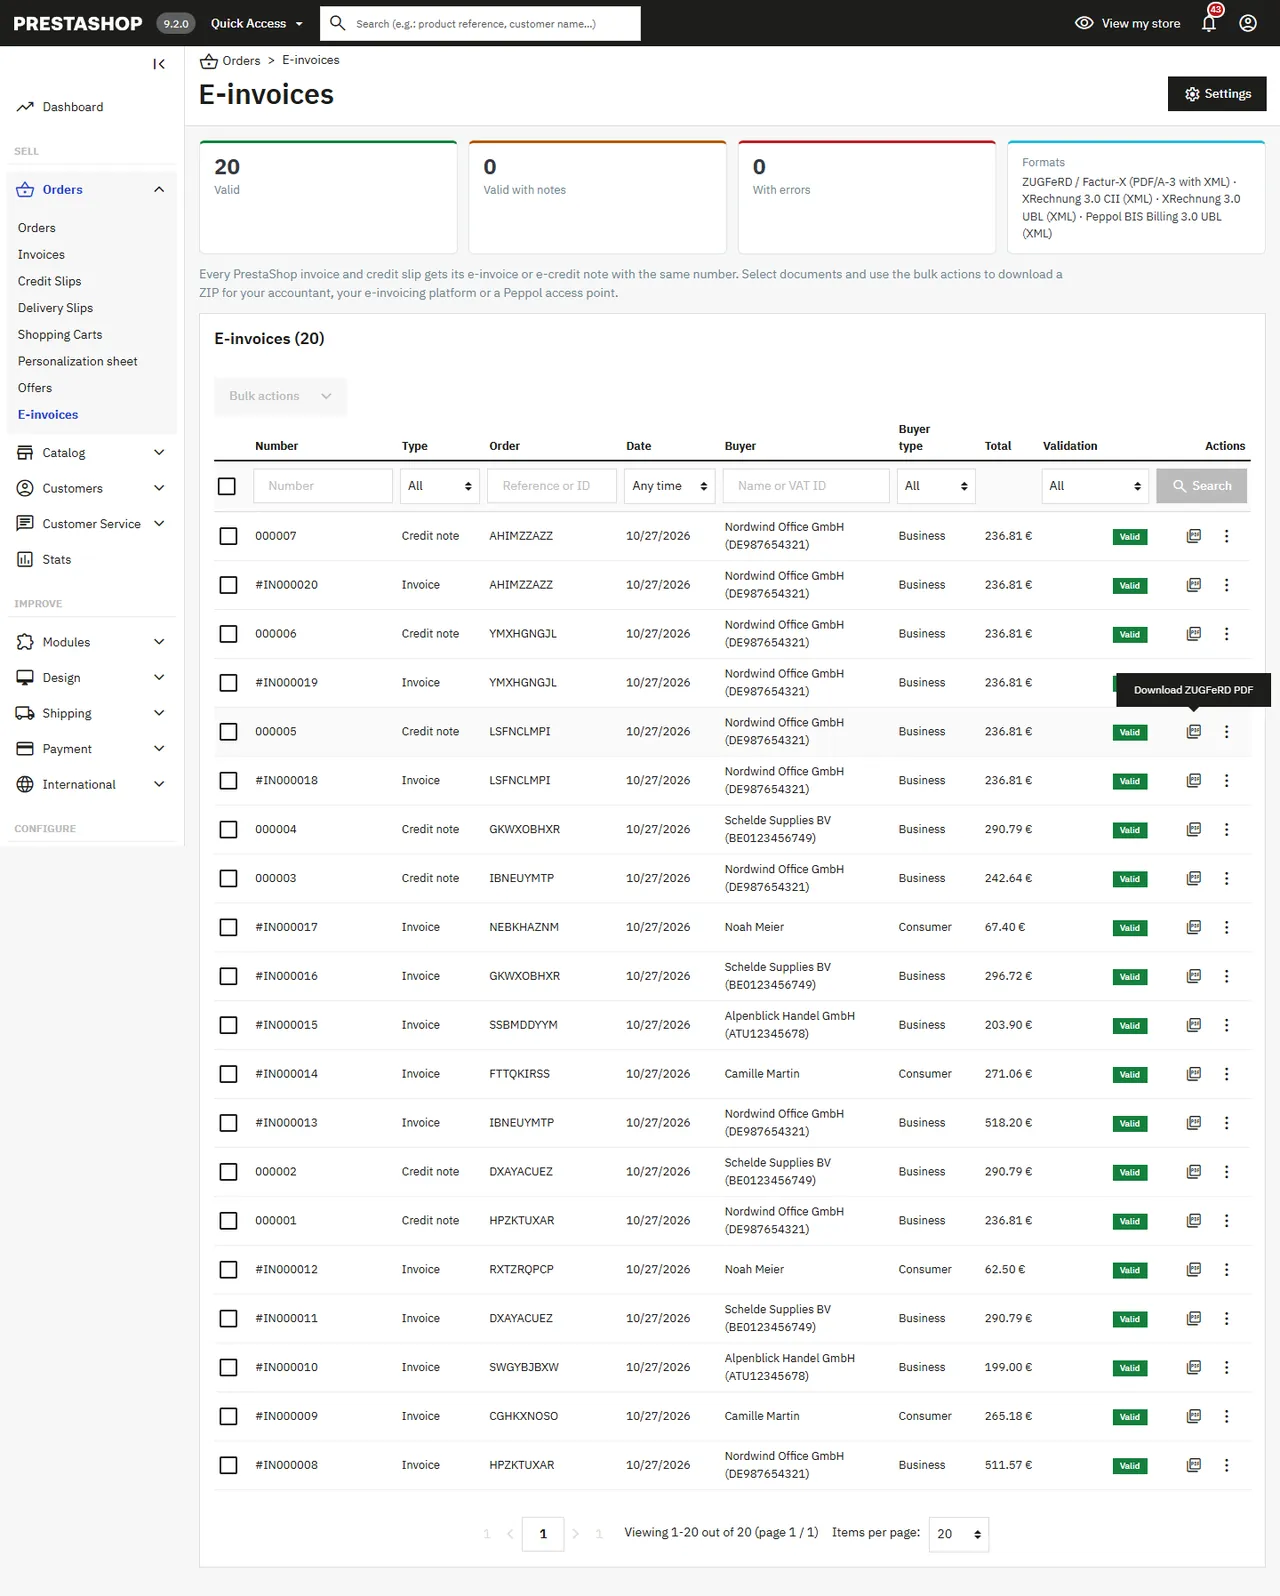The image size is (1280, 1596).
Task: Download PDF icon for invoice #IN000013
Action: [x=1193, y=1123]
